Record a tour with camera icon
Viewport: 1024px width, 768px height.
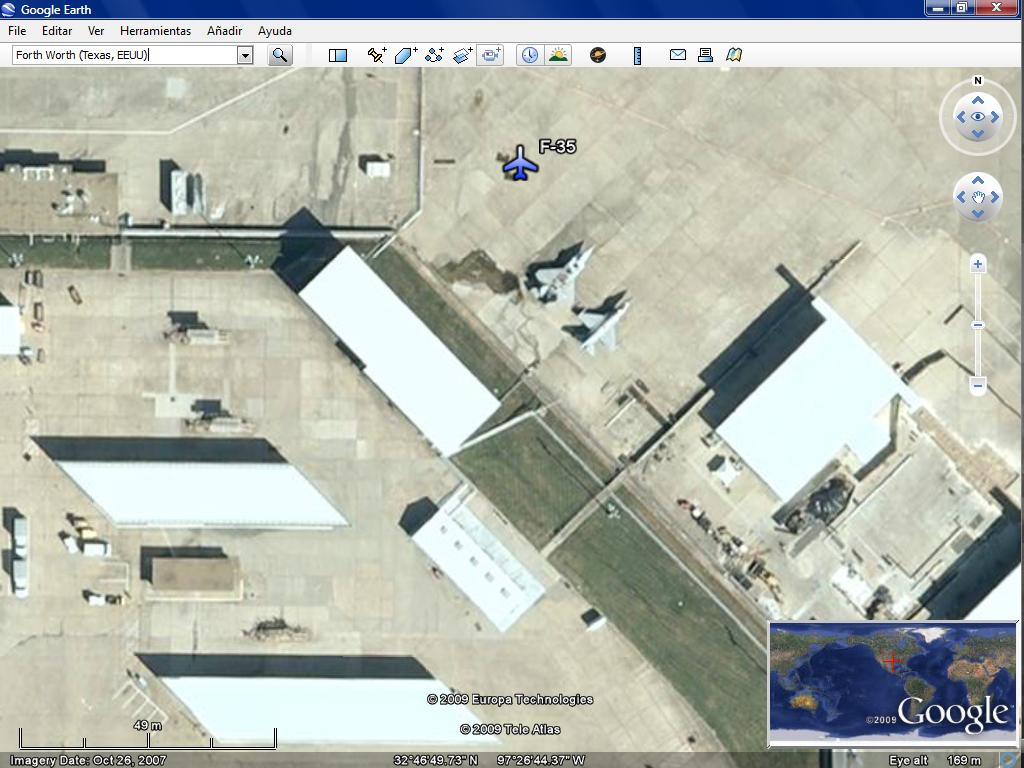(x=490, y=55)
